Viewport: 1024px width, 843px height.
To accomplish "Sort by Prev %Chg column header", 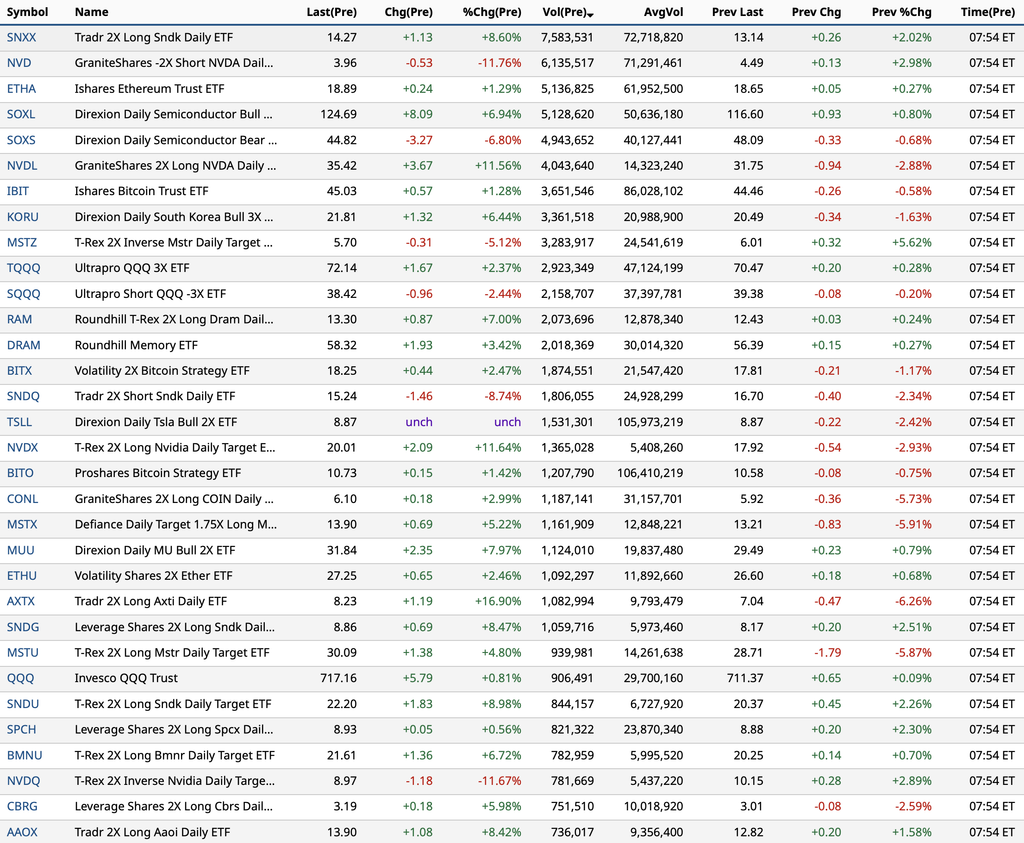I will pos(901,12).
